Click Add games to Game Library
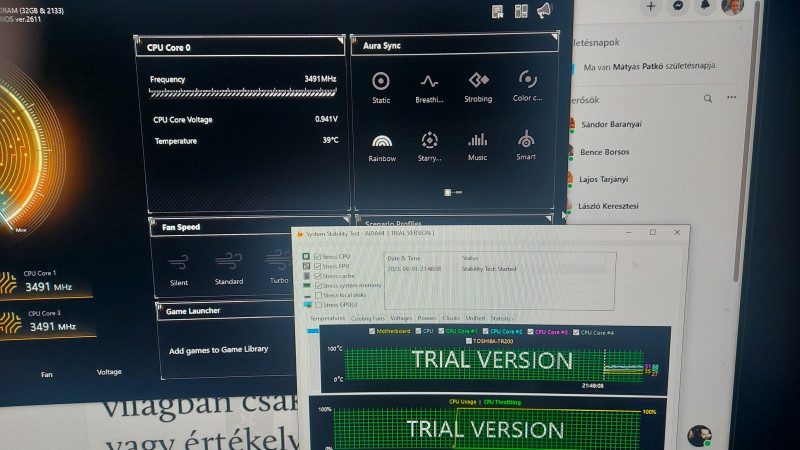 click(218, 350)
